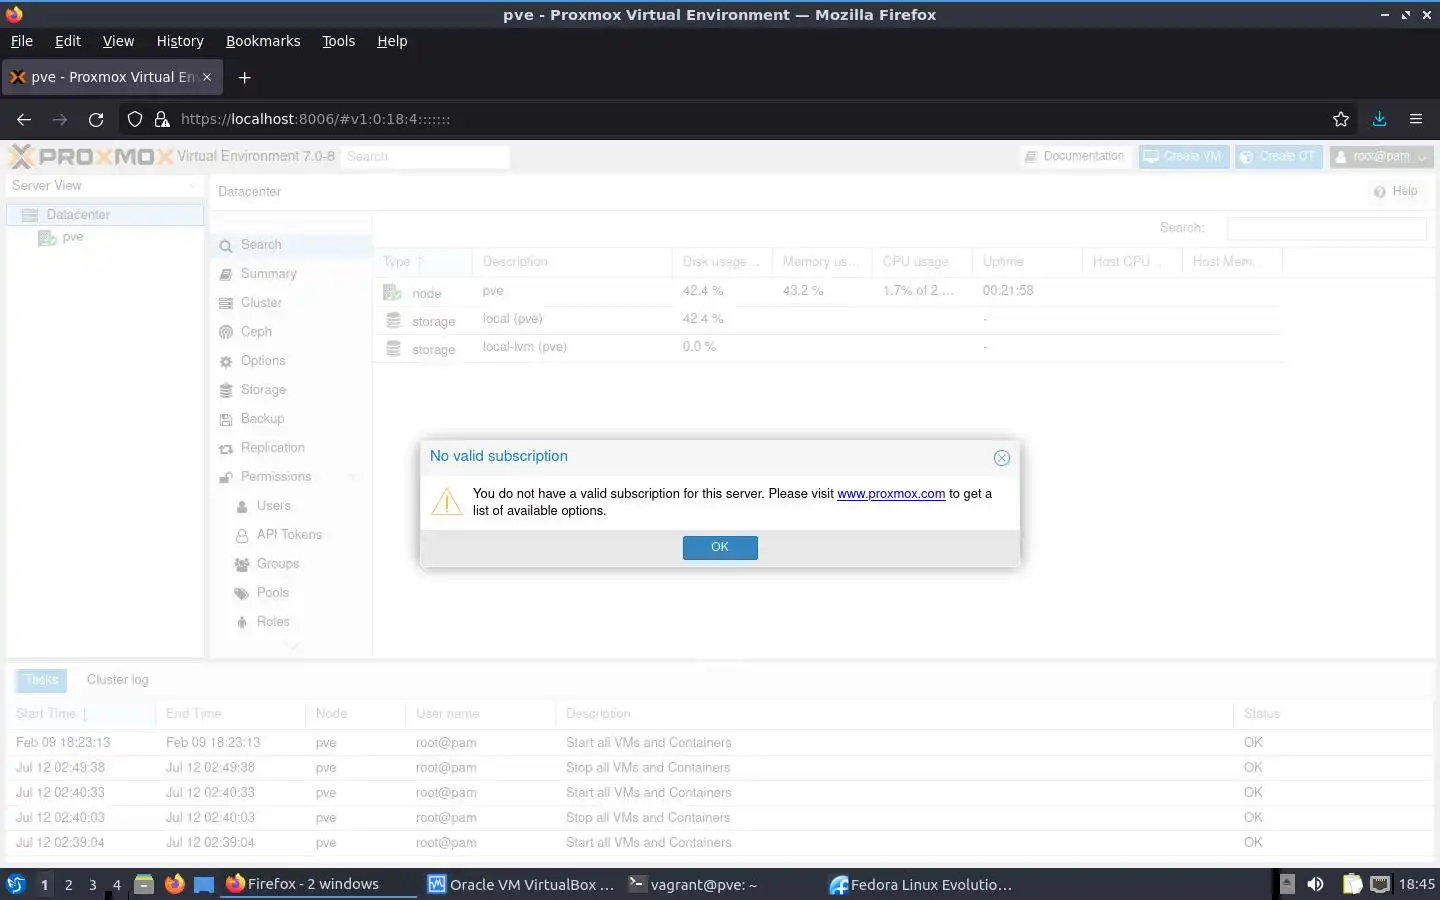
Task: Open Firefox downloads arrow icon
Action: tap(1379, 119)
